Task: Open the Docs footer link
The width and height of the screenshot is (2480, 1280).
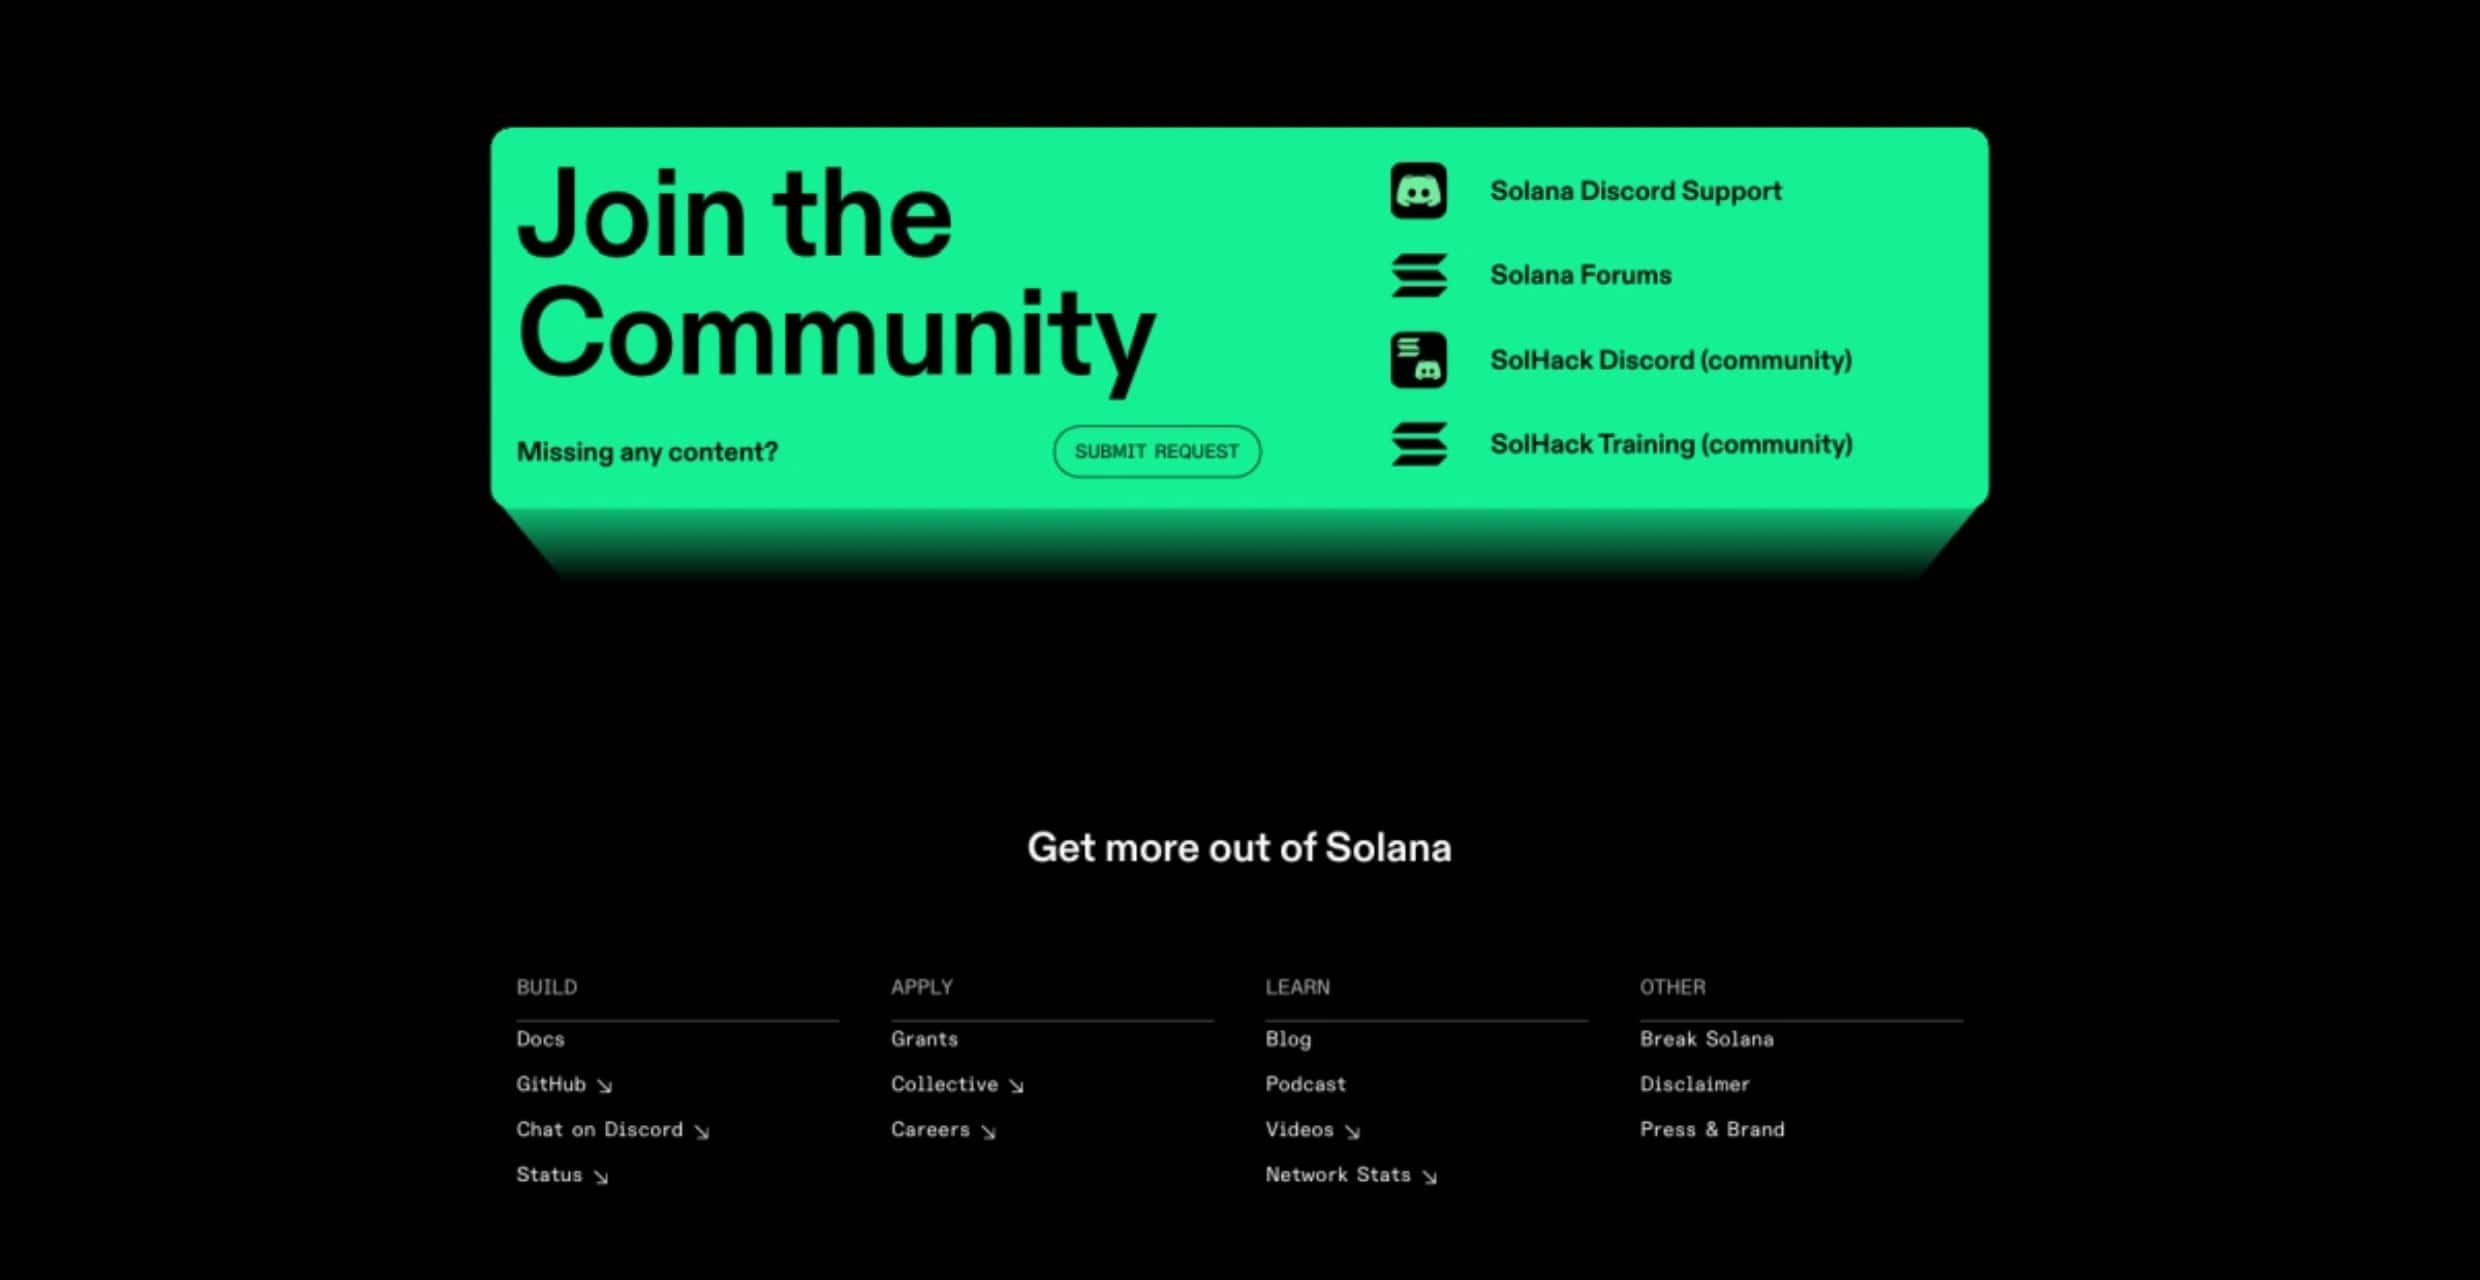Action: coord(540,1039)
